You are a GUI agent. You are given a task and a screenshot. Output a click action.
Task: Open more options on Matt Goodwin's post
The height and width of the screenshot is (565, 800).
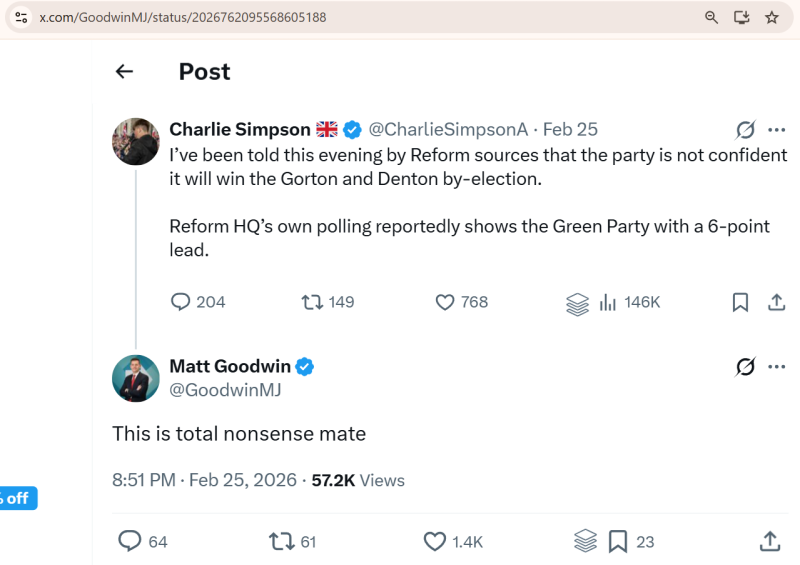[x=776, y=367]
